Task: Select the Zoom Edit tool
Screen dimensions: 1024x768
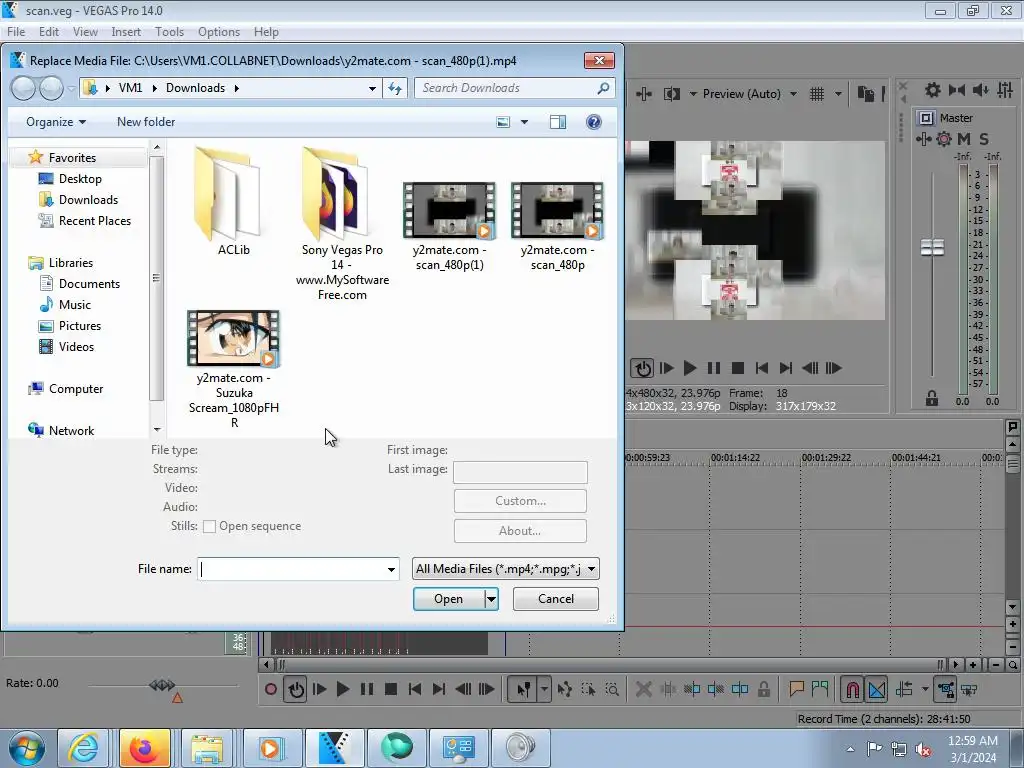Action: click(612, 689)
